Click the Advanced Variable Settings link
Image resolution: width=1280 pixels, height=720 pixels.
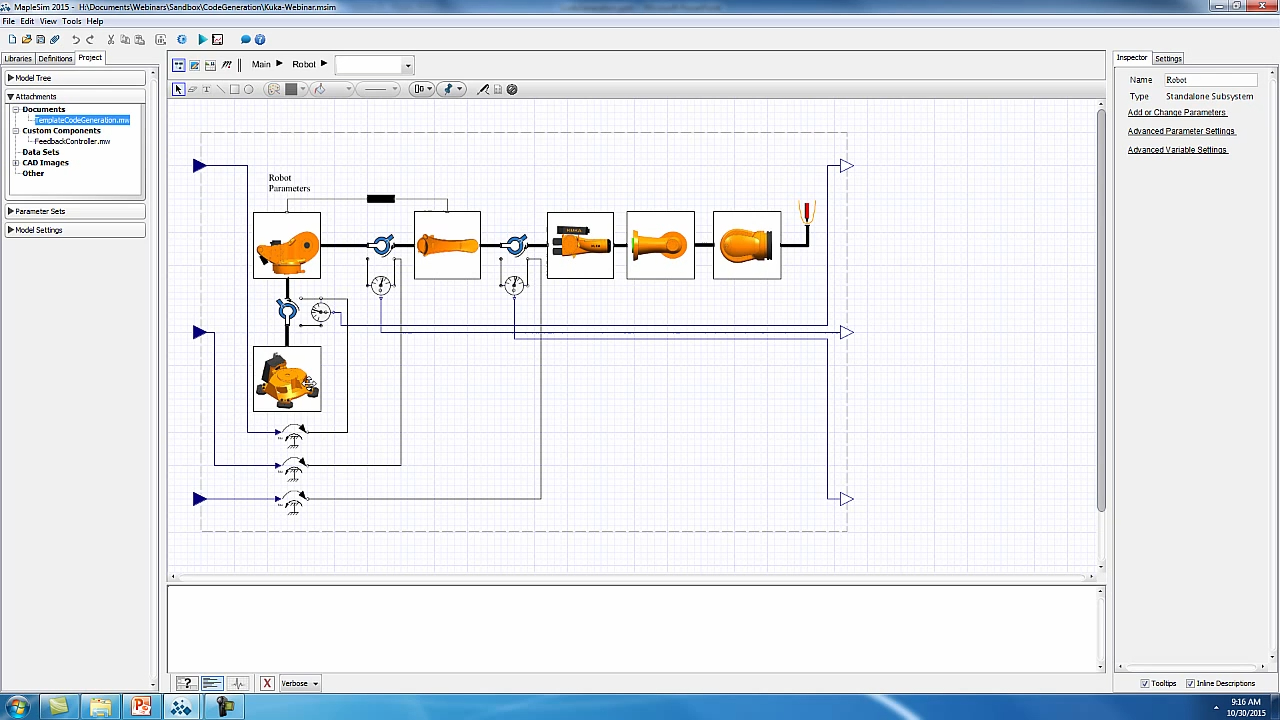click(x=1178, y=150)
